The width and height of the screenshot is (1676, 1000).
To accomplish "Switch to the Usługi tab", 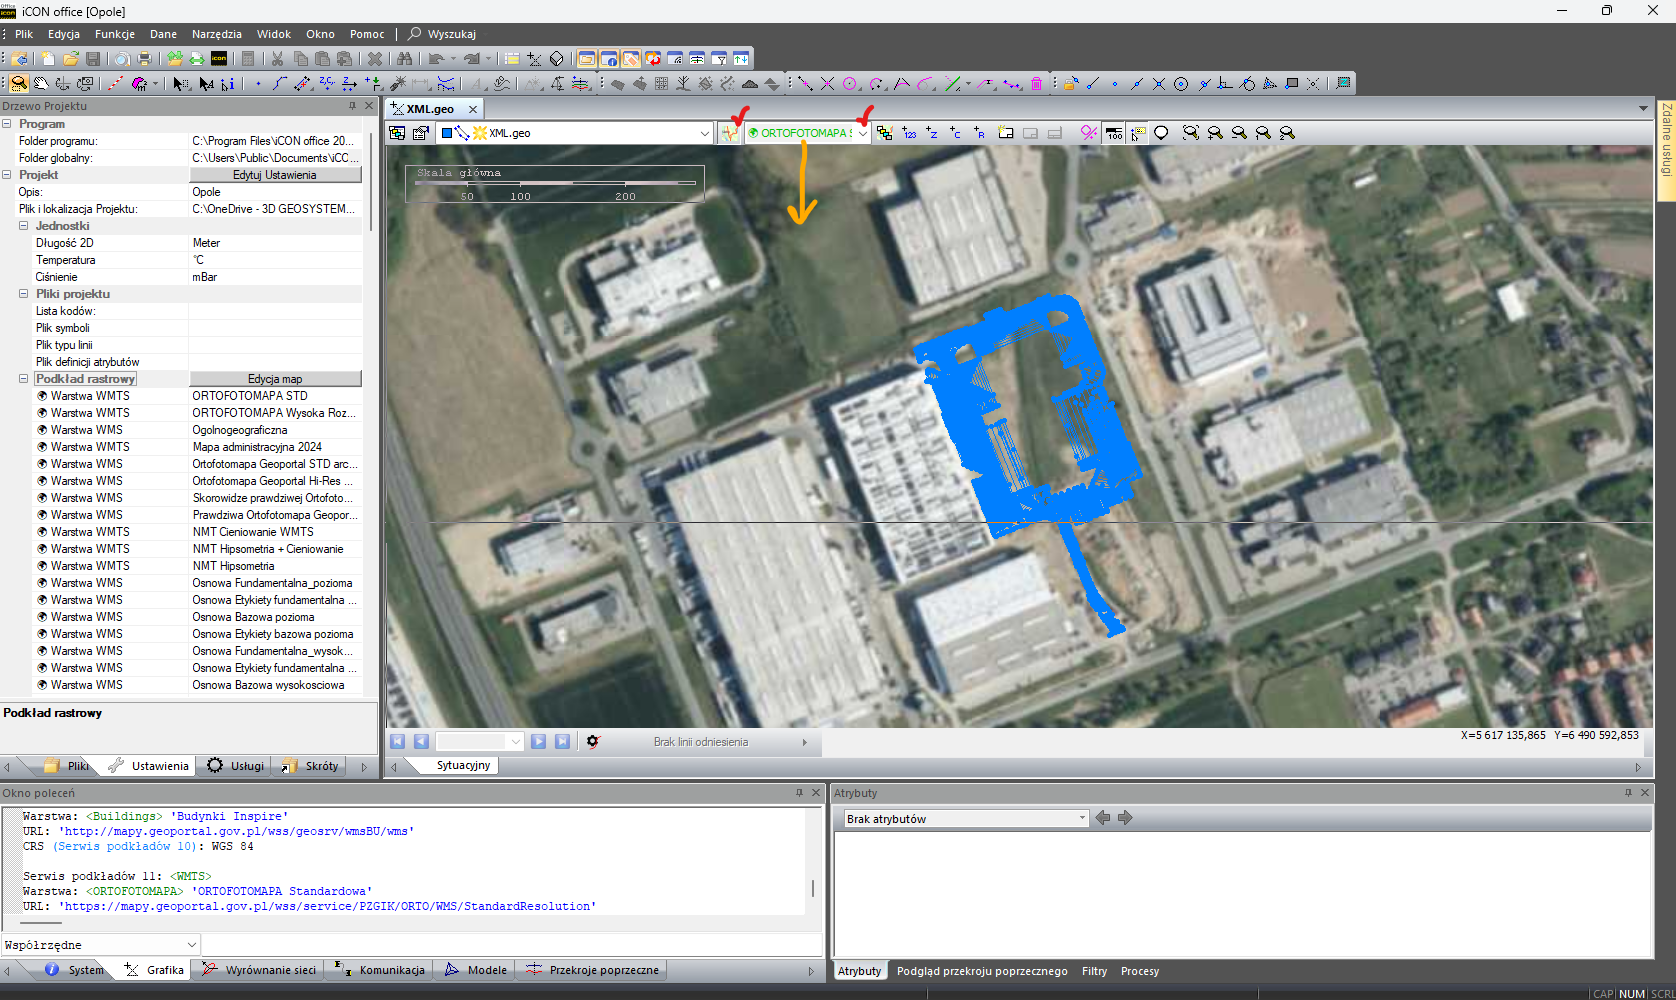I will (x=237, y=766).
